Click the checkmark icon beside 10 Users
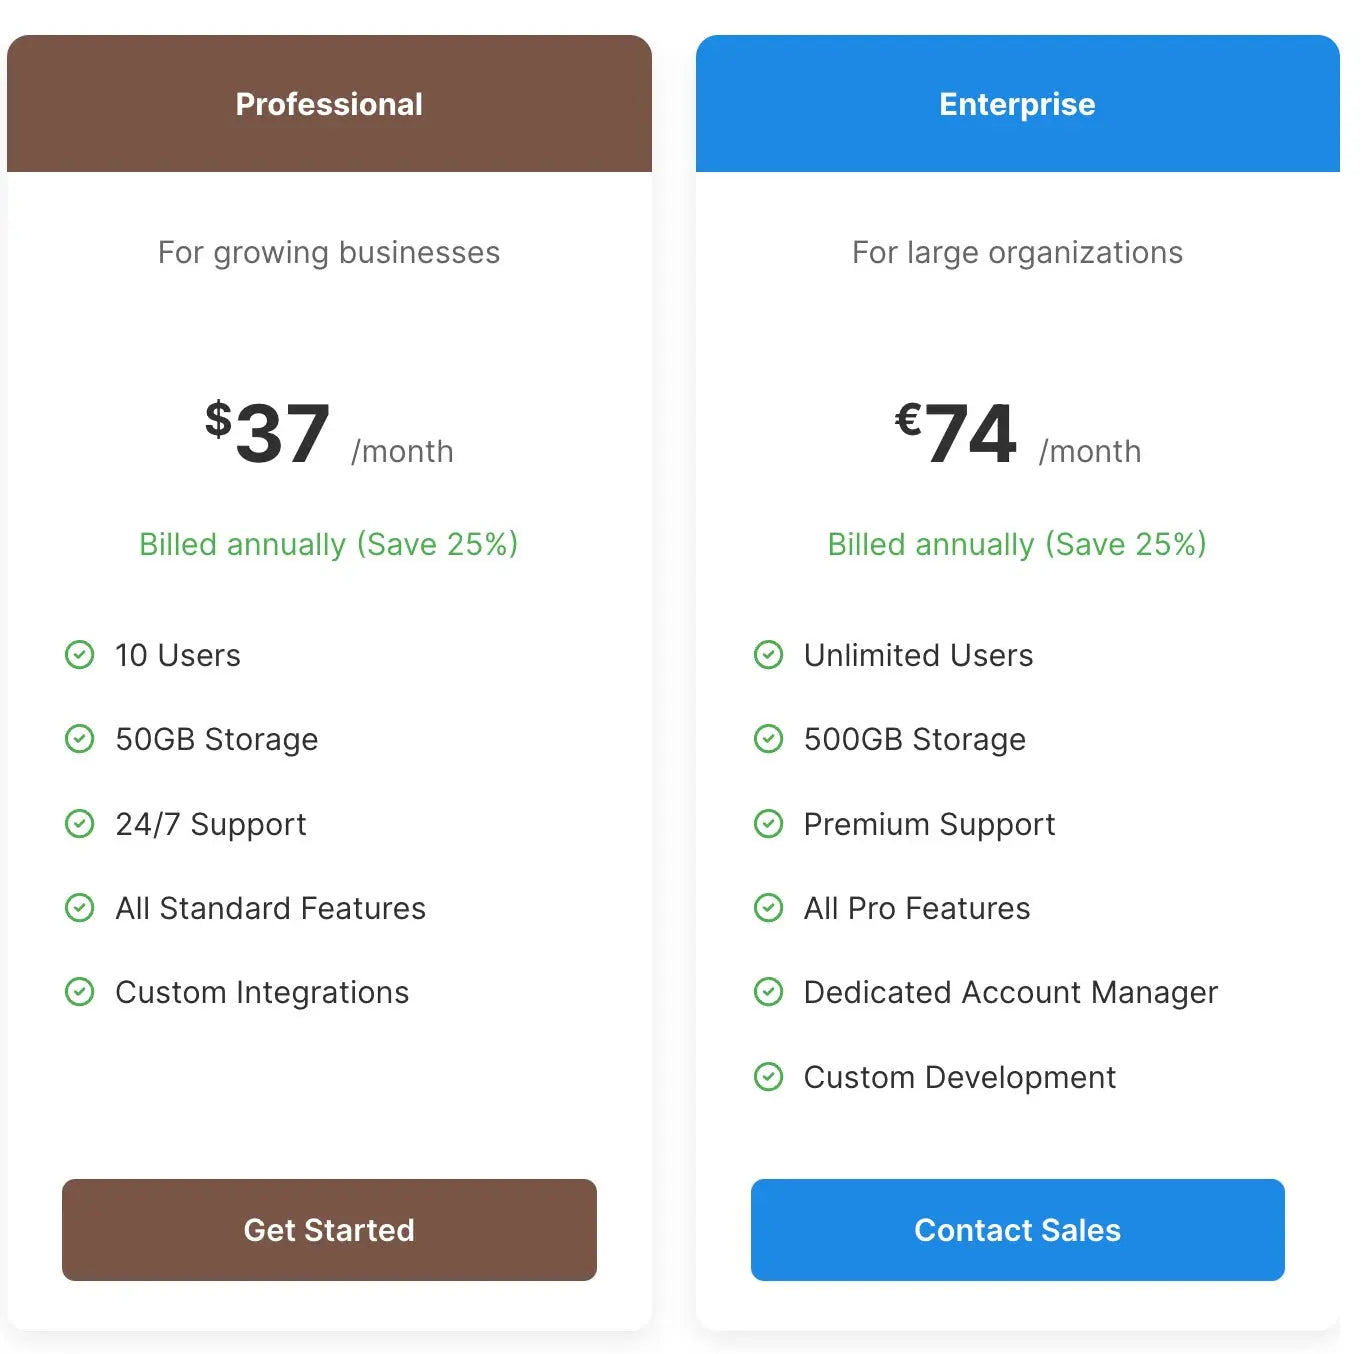The image size is (1370, 1354). [x=80, y=655]
